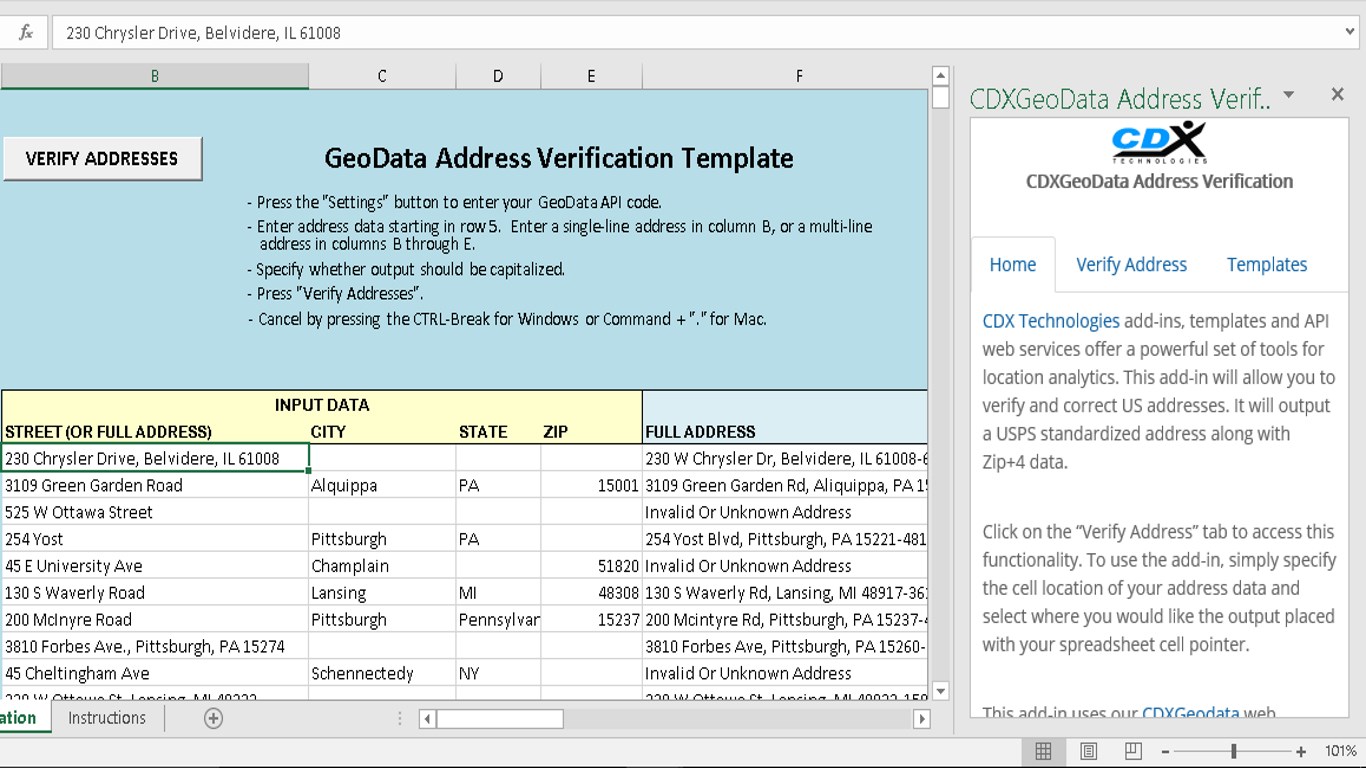Select column C header
The image size is (1366, 768).
click(382, 76)
